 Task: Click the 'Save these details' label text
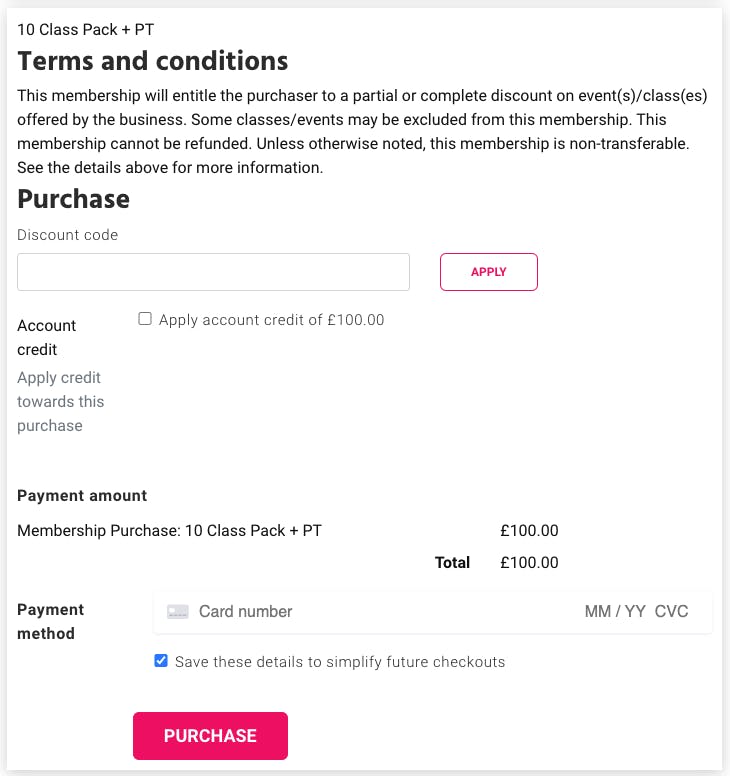pyautogui.click(x=340, y=662)
